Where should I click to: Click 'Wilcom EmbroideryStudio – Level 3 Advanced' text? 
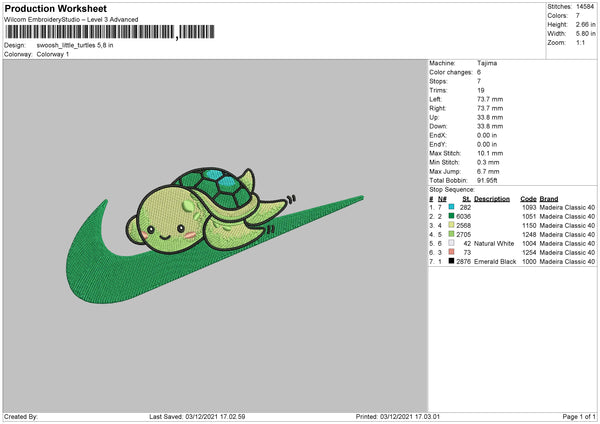click(x=71, y=20)
